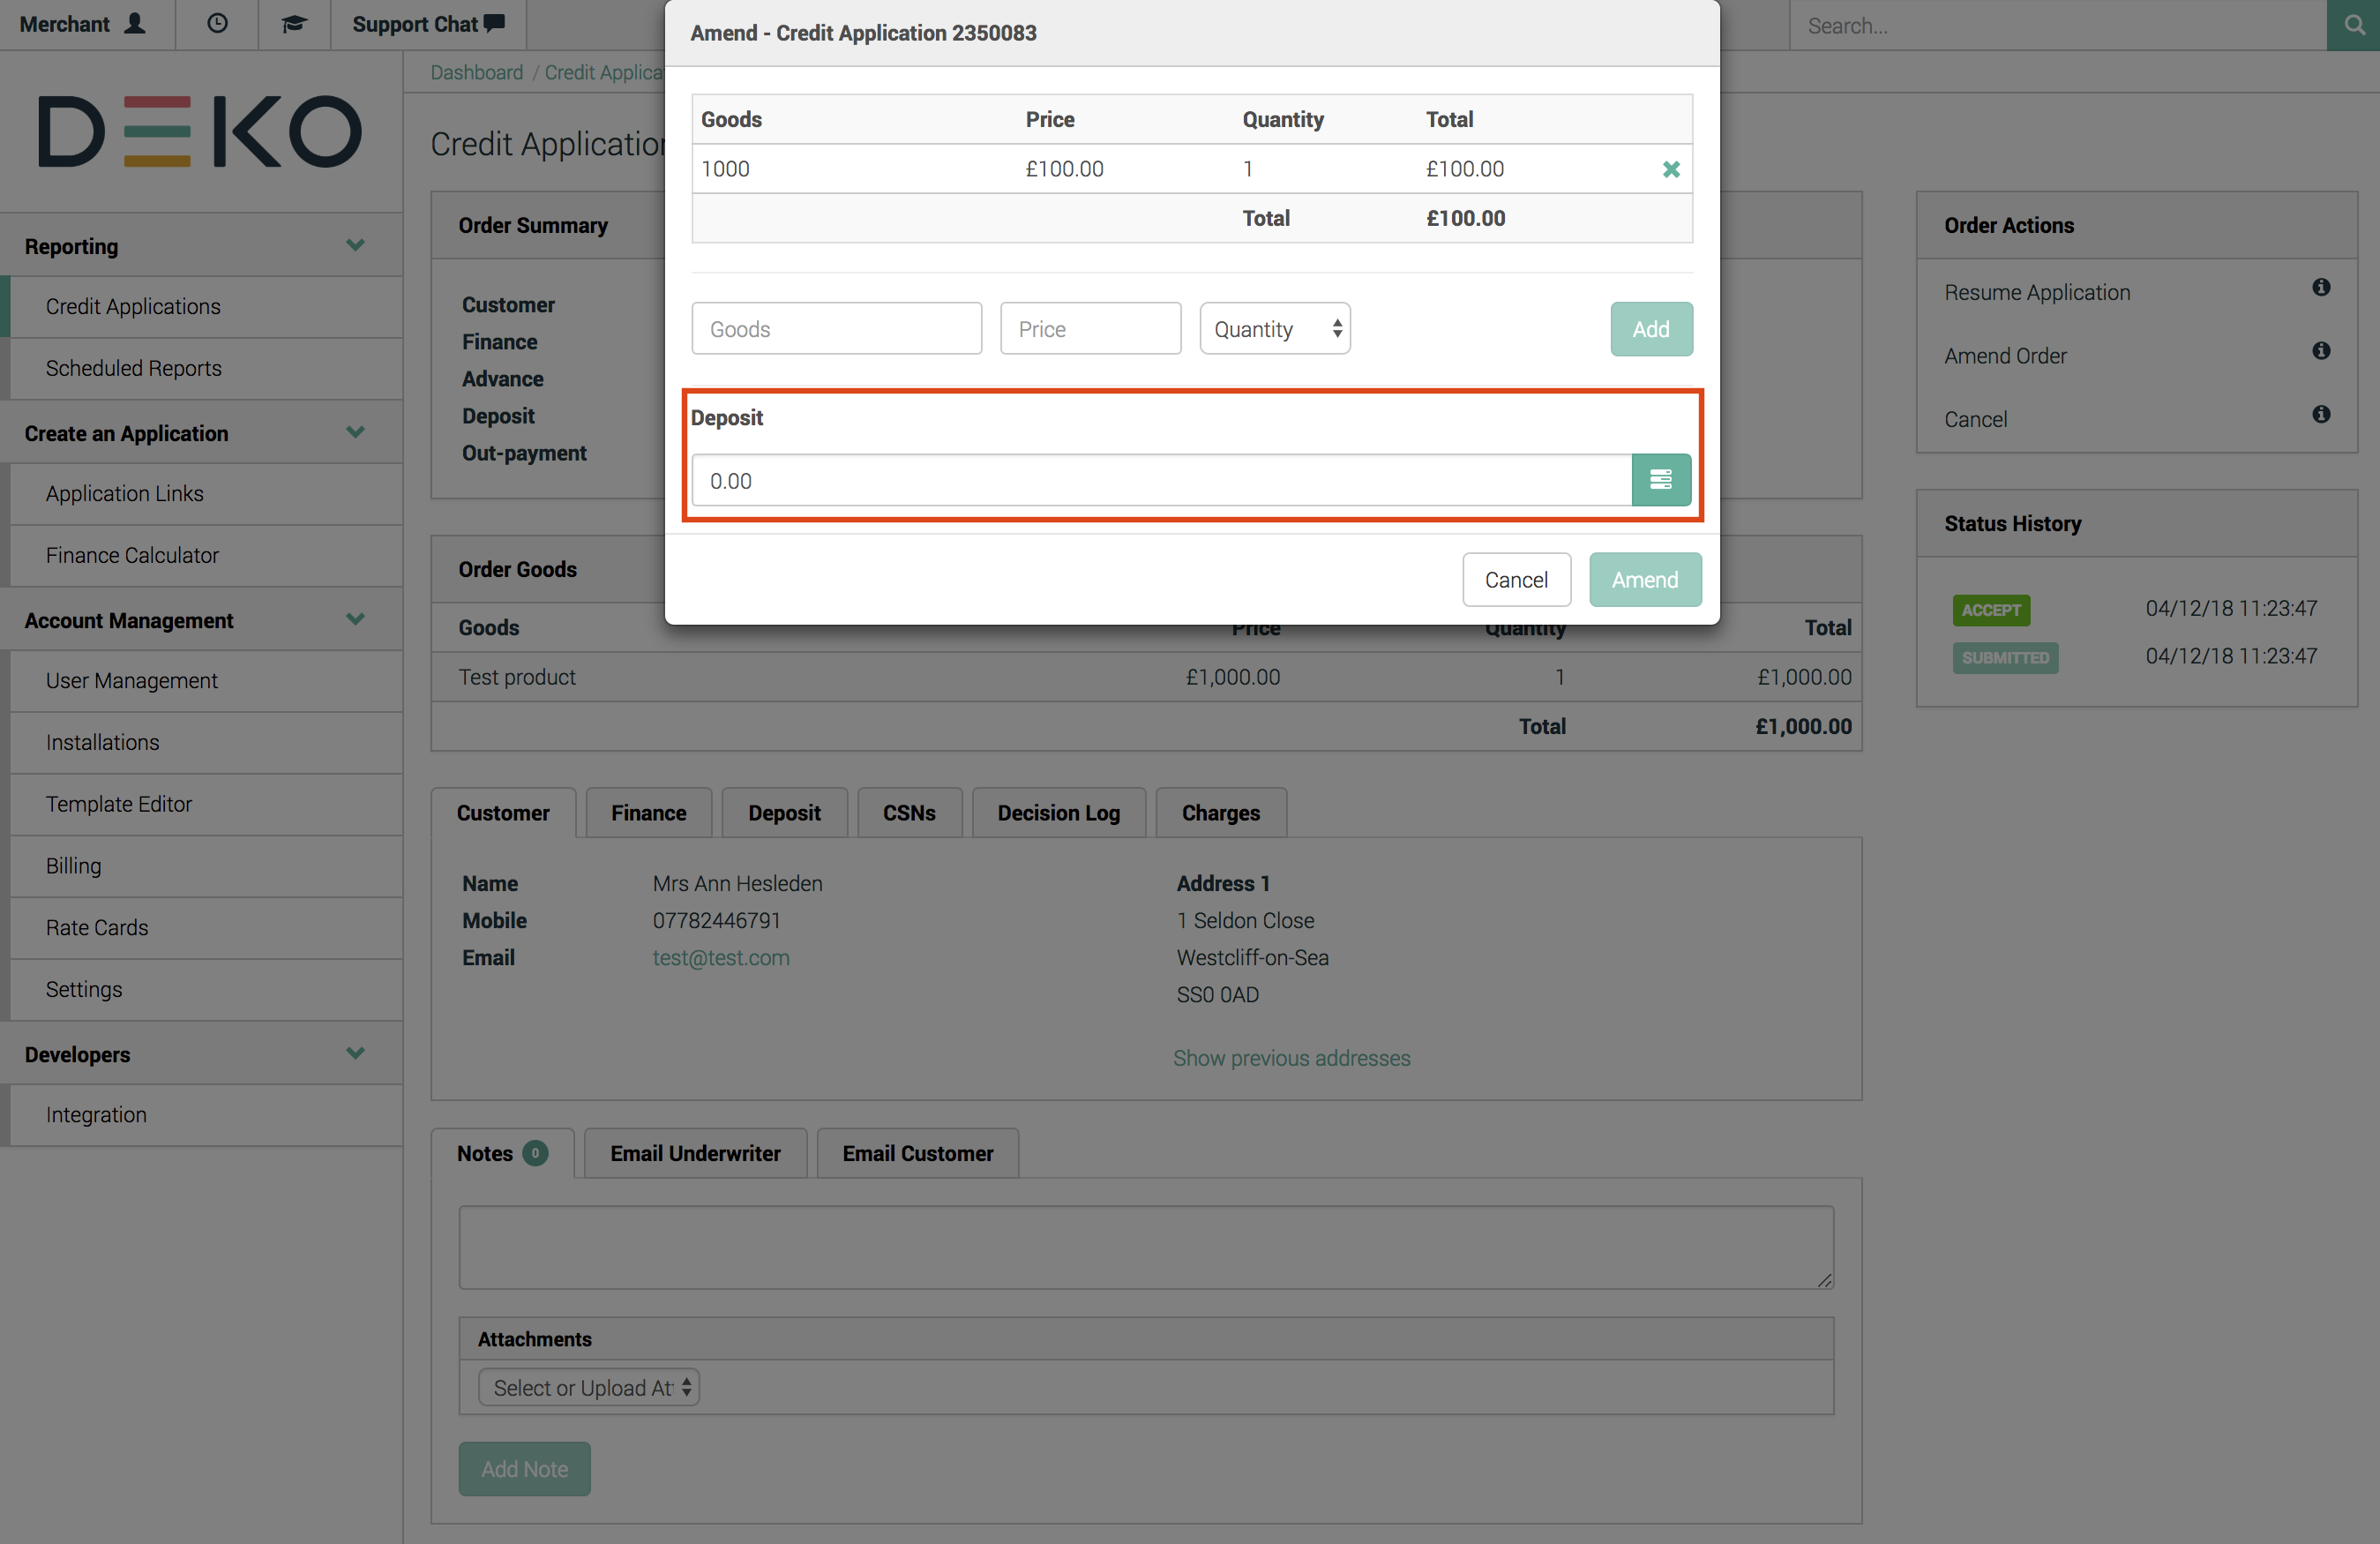Open Select or Upload Attachment dropdown

click(588, 1387)
